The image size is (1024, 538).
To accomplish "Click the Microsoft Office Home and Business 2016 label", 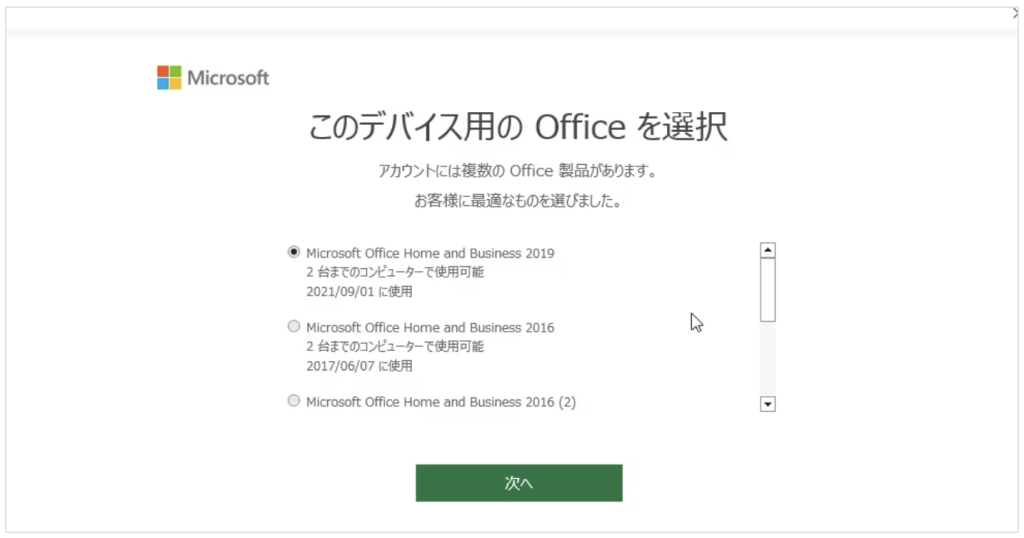I will click(430, 327).
